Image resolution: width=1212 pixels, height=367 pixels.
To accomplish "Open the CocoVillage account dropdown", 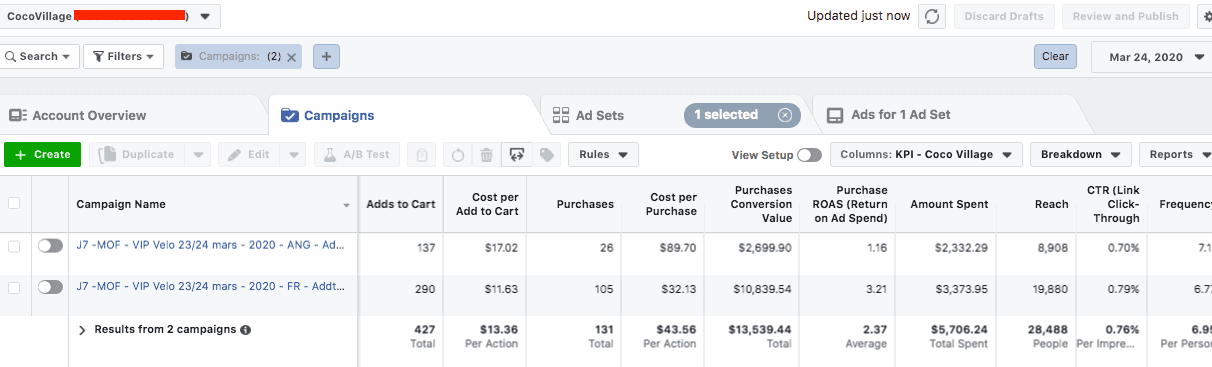I will click(110, 16).
